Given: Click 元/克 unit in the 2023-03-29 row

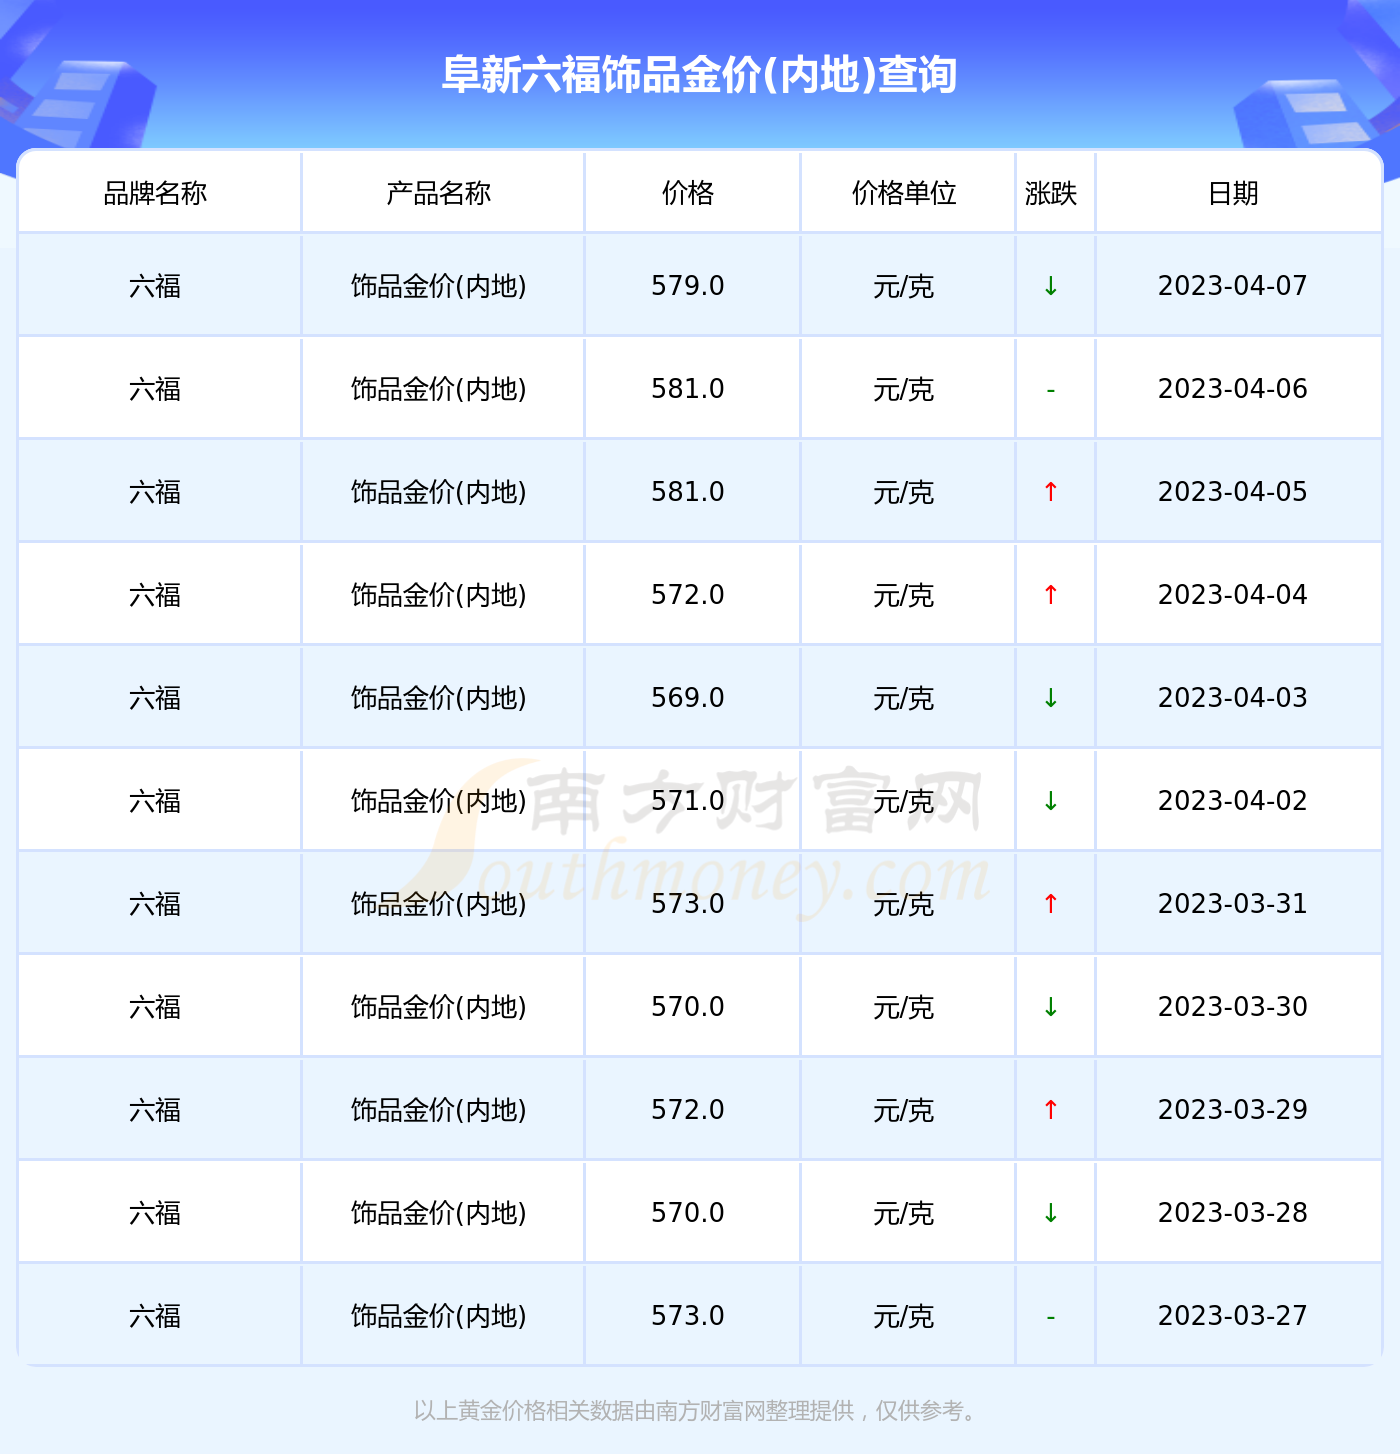Looking at the screenshot, I should (x=904, y=1110).
